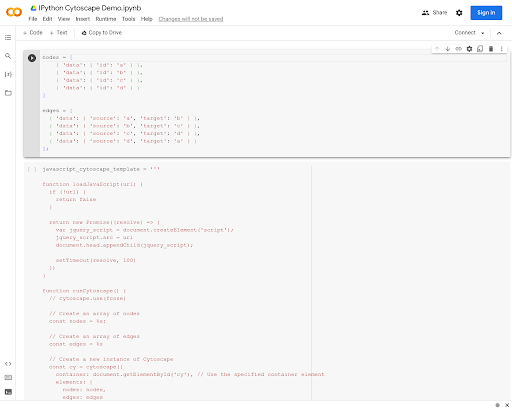Open the terminal icon at sidebar bottom

(8, 392)
